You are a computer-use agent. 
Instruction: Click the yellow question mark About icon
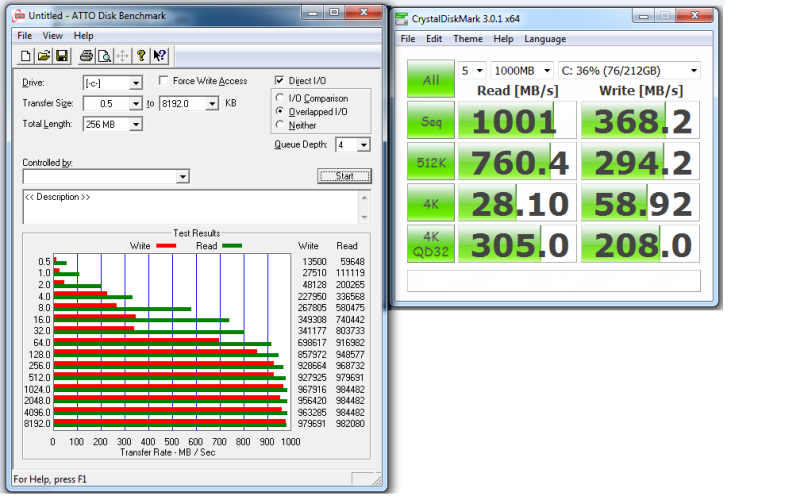pos(141,56)
